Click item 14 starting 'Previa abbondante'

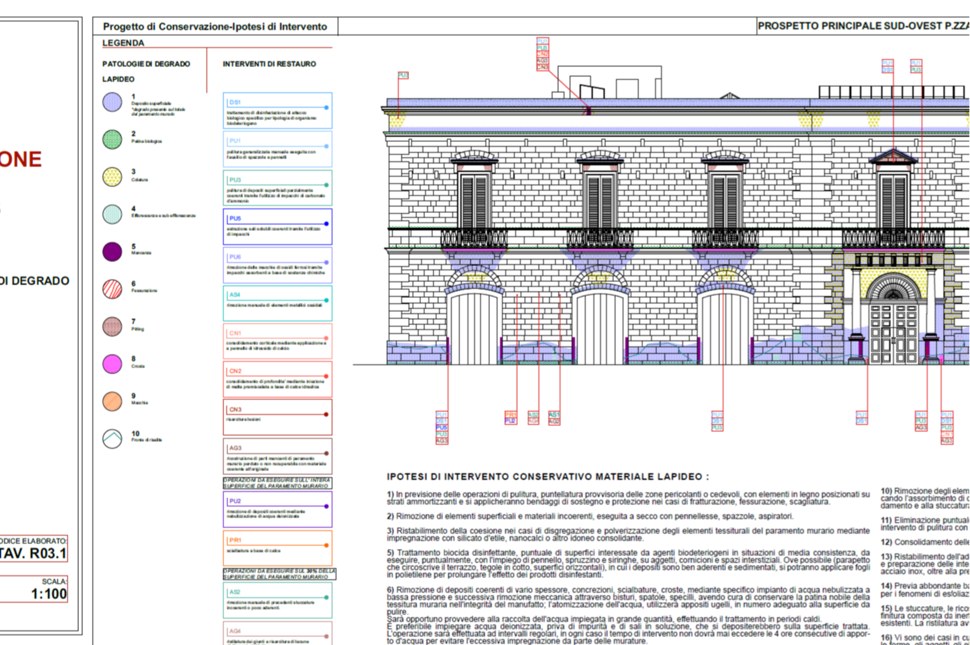(x=925, y=589)
